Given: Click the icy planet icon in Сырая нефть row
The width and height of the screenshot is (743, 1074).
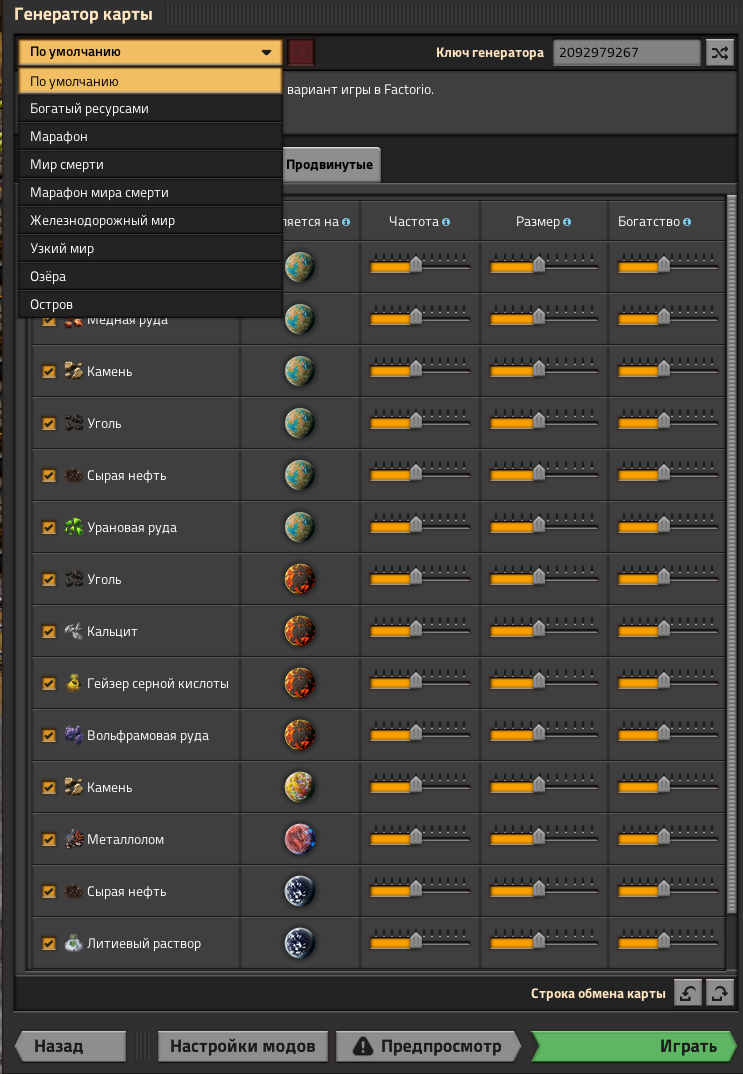Looking at the screenshot, I should [299, 892].
